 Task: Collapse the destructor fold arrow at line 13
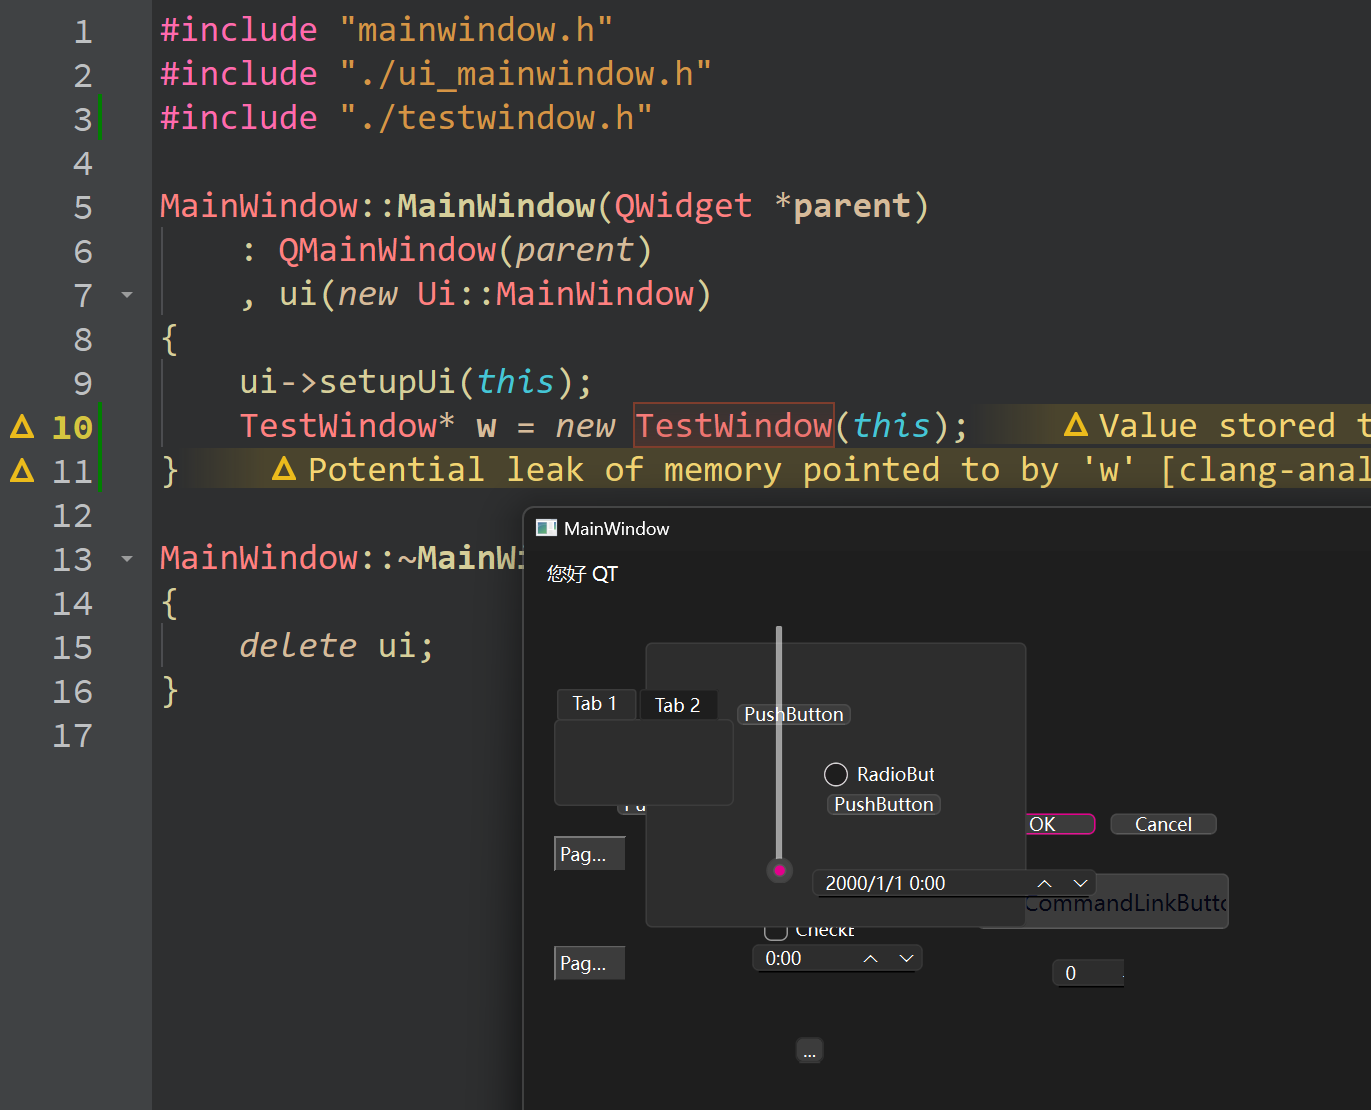point(127,559)
